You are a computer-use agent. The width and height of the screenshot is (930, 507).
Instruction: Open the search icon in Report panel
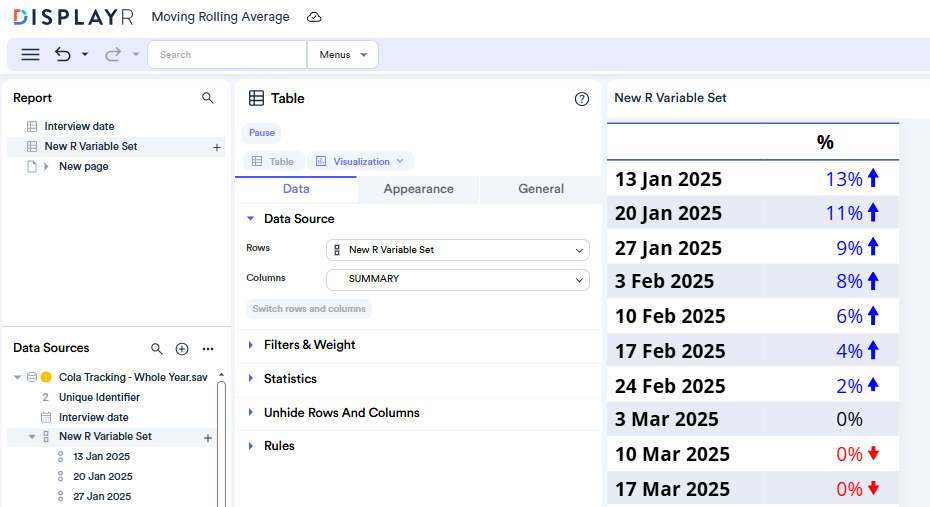click(208, 98)
